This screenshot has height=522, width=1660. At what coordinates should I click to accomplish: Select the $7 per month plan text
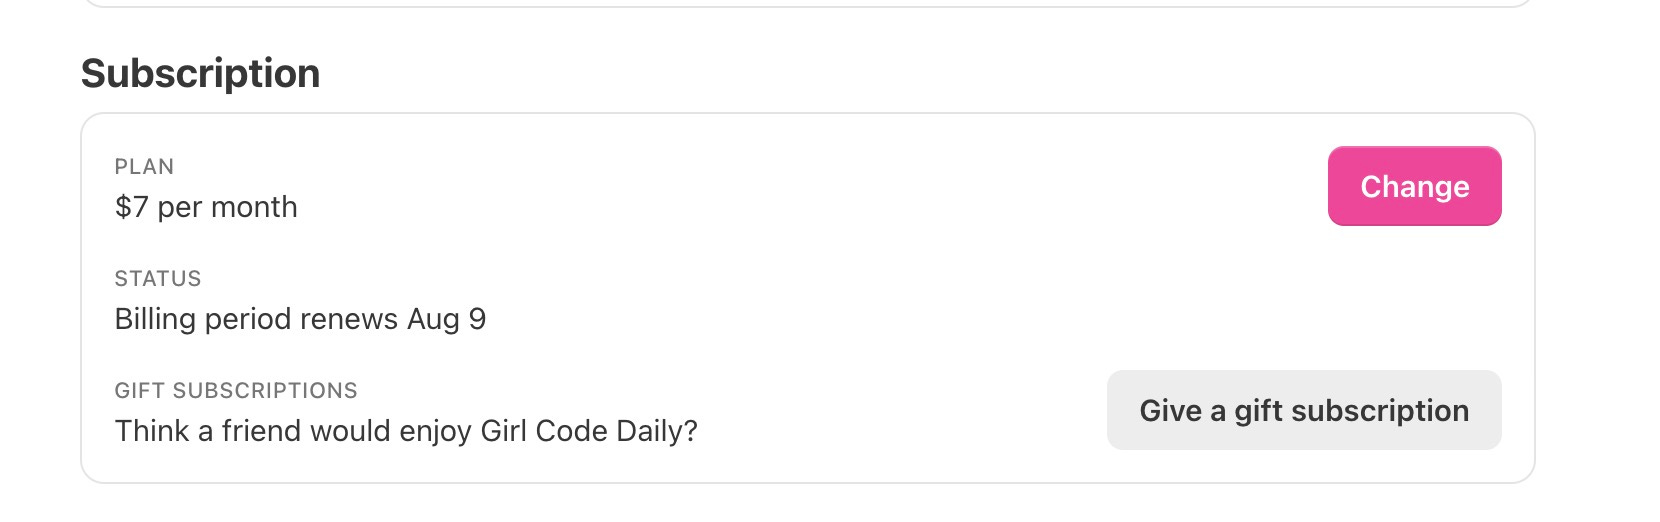pyautogui.click(x=206, y=207)
